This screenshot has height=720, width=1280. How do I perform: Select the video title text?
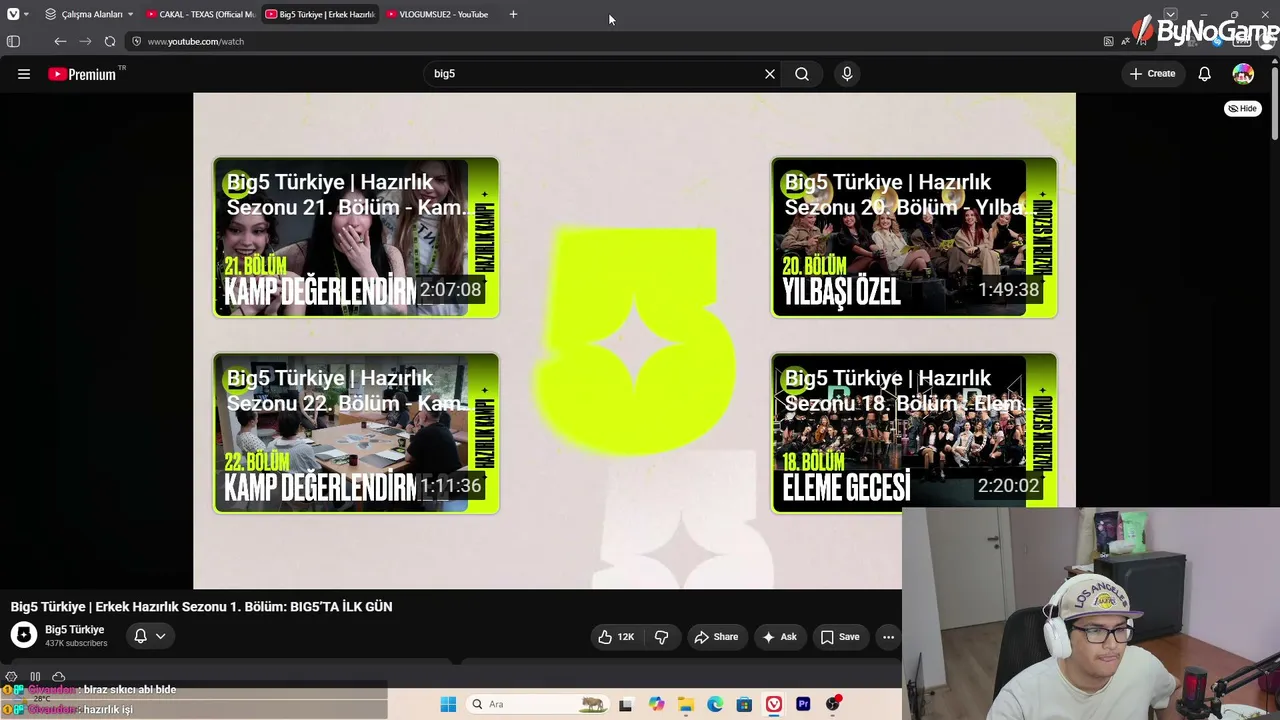[x=201, y=607]
